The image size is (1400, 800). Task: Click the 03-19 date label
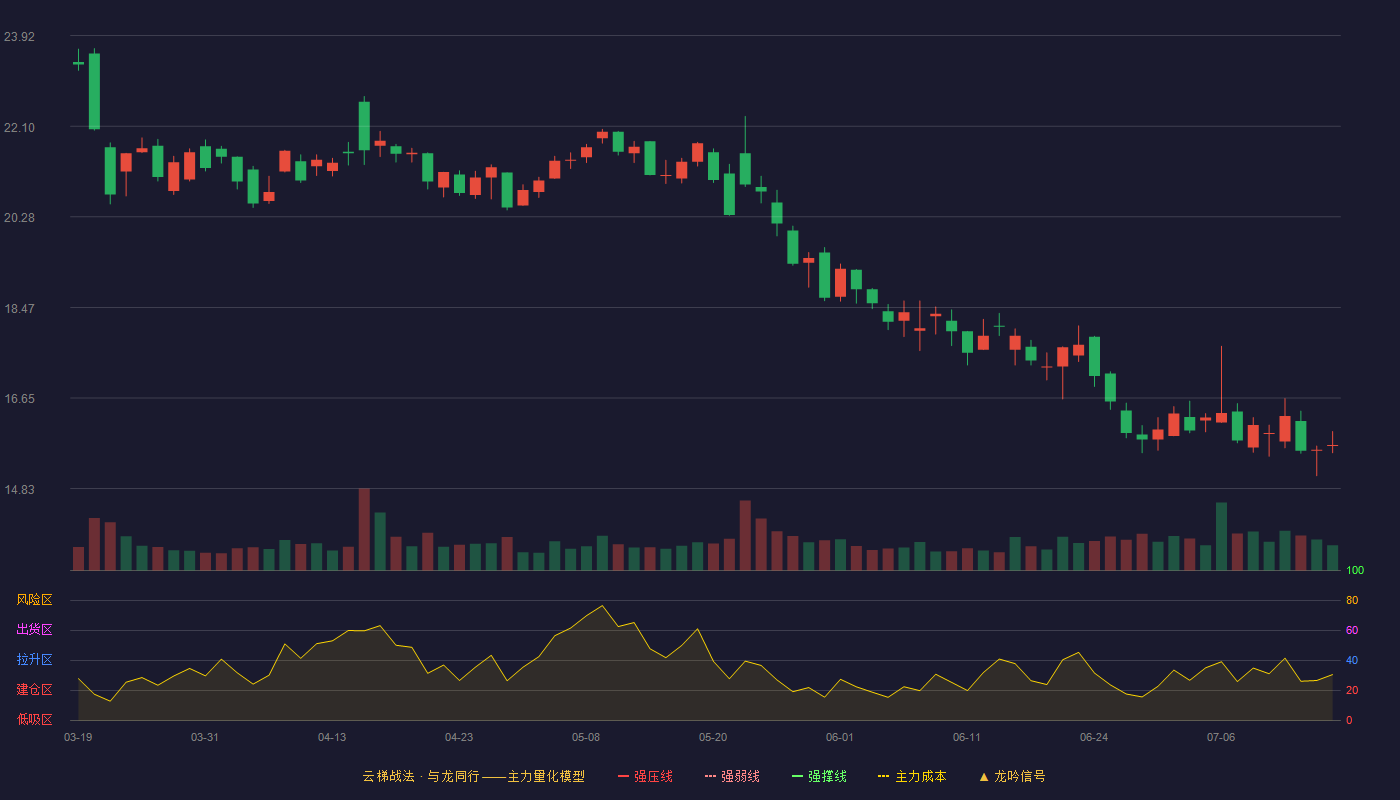[x=78, y=737]
